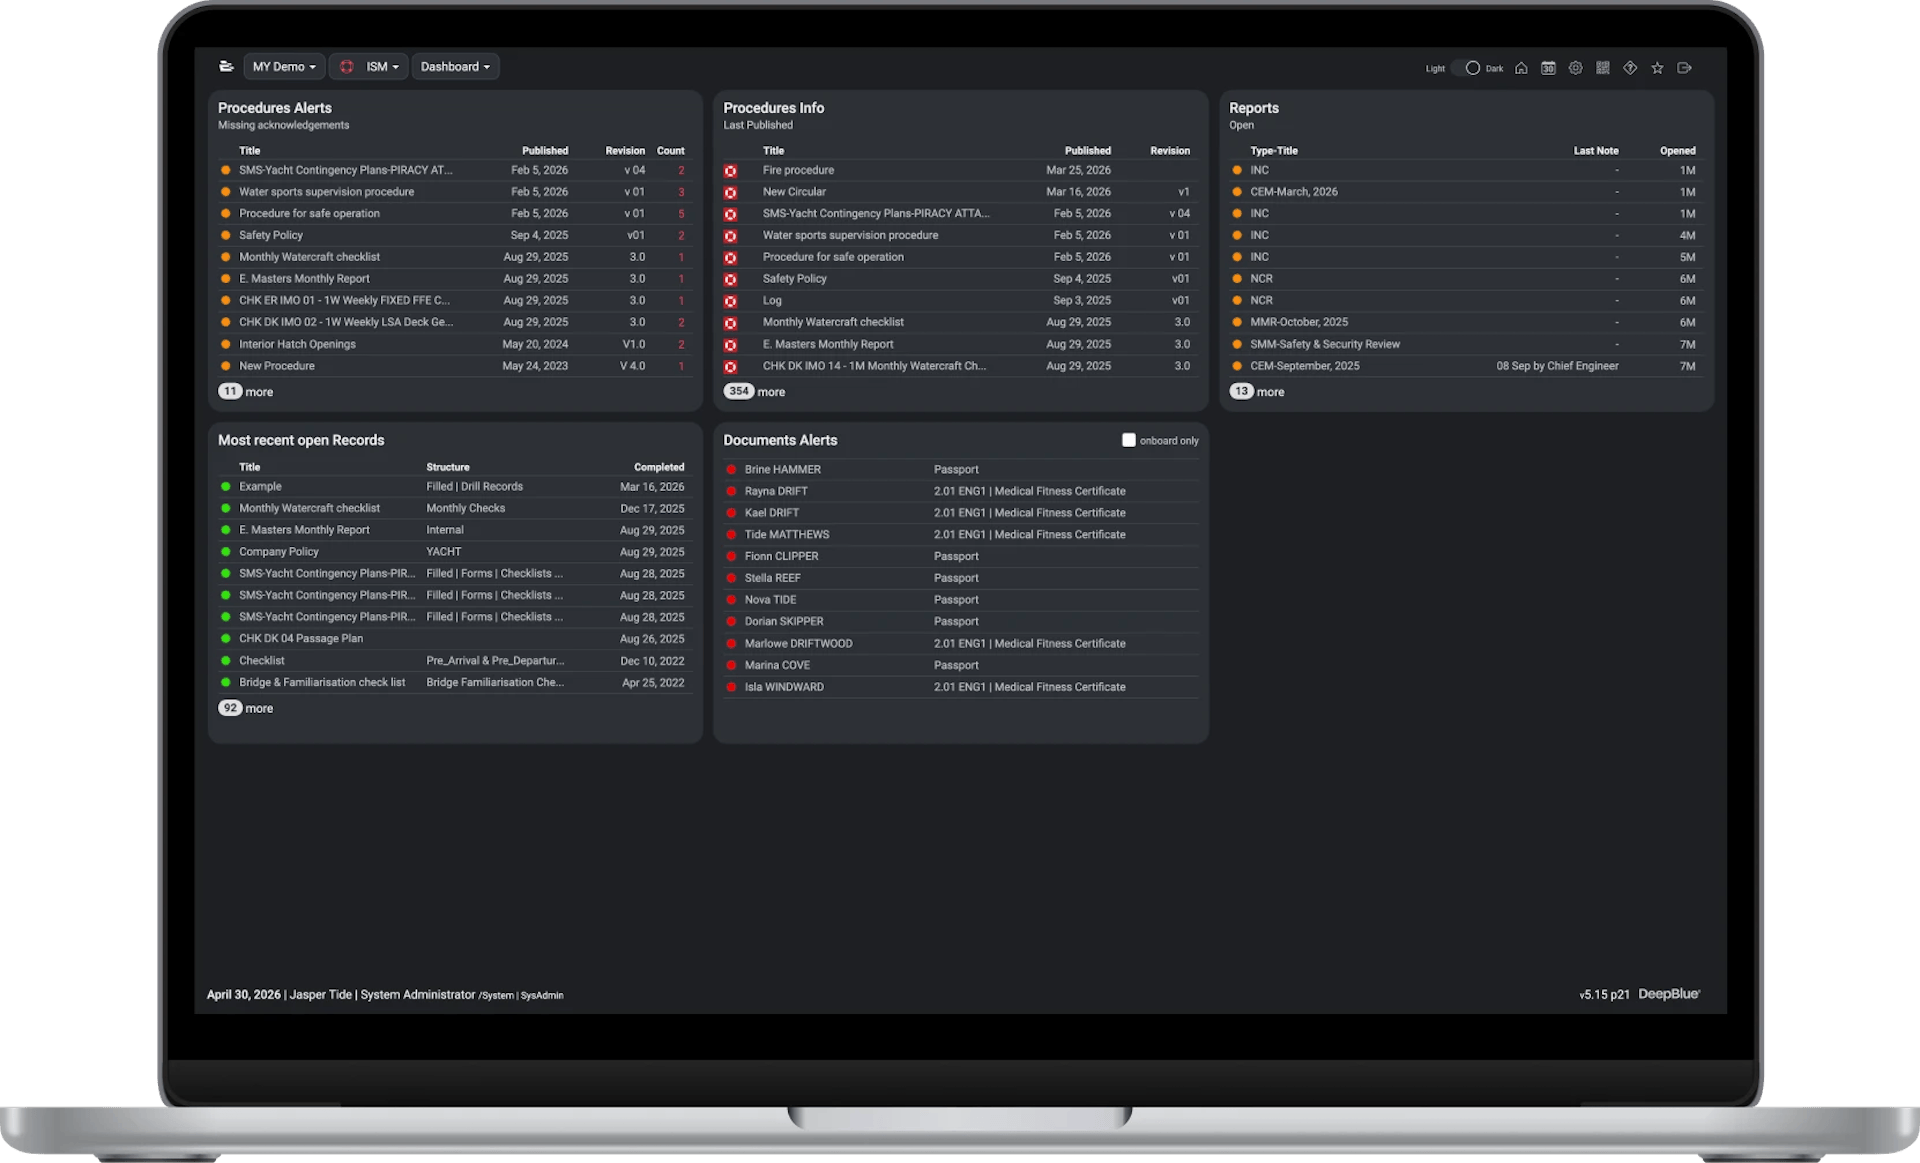The image size is (1920, 1163).
Task: Click the favorites star icon
Action: point(1657,68)
